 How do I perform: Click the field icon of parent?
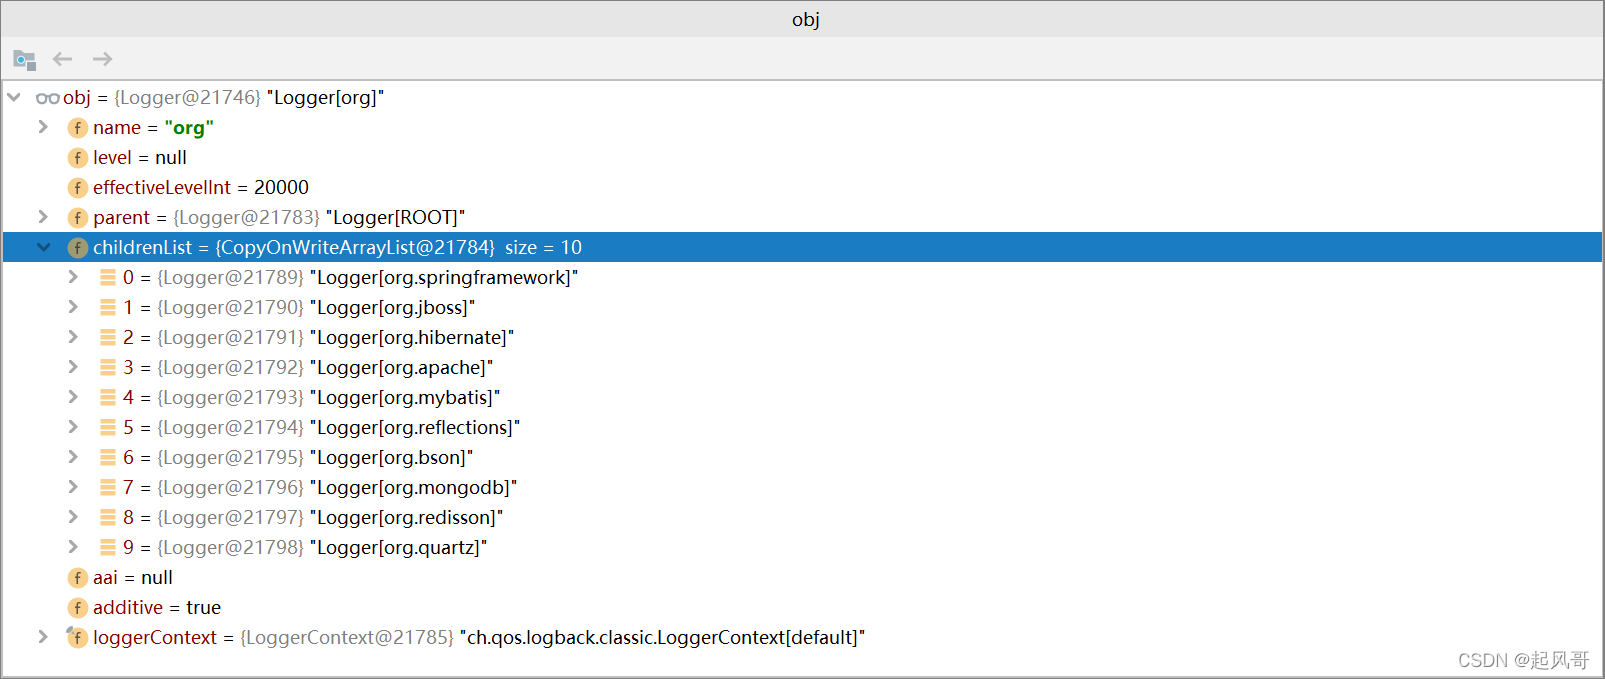pyautogui.click(x=77, y=218)
